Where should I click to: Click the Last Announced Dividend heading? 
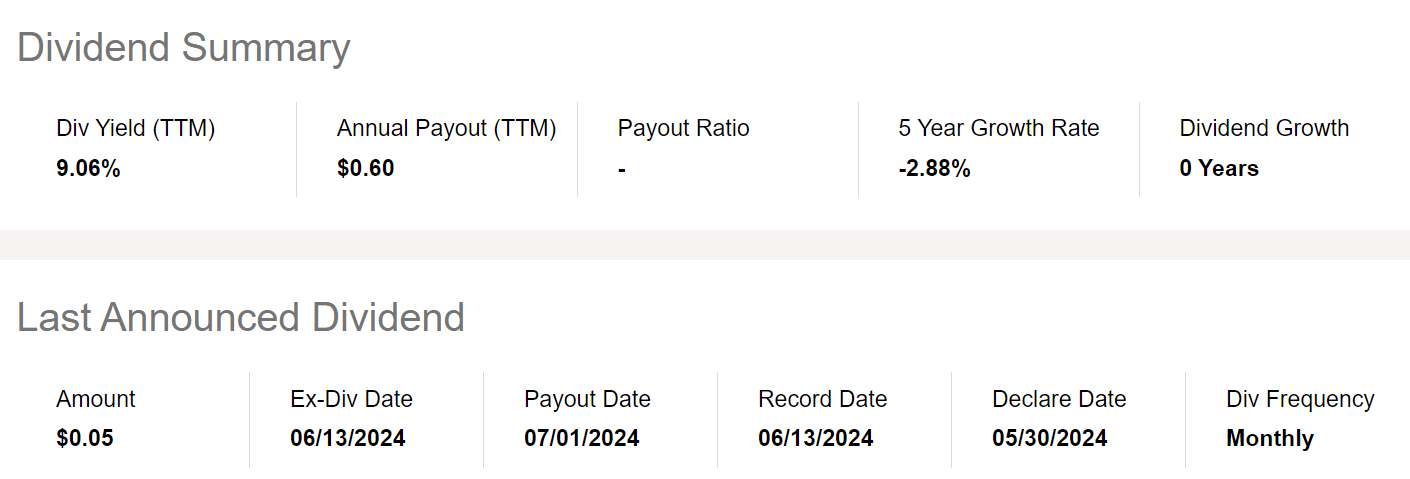coord(240,318)
